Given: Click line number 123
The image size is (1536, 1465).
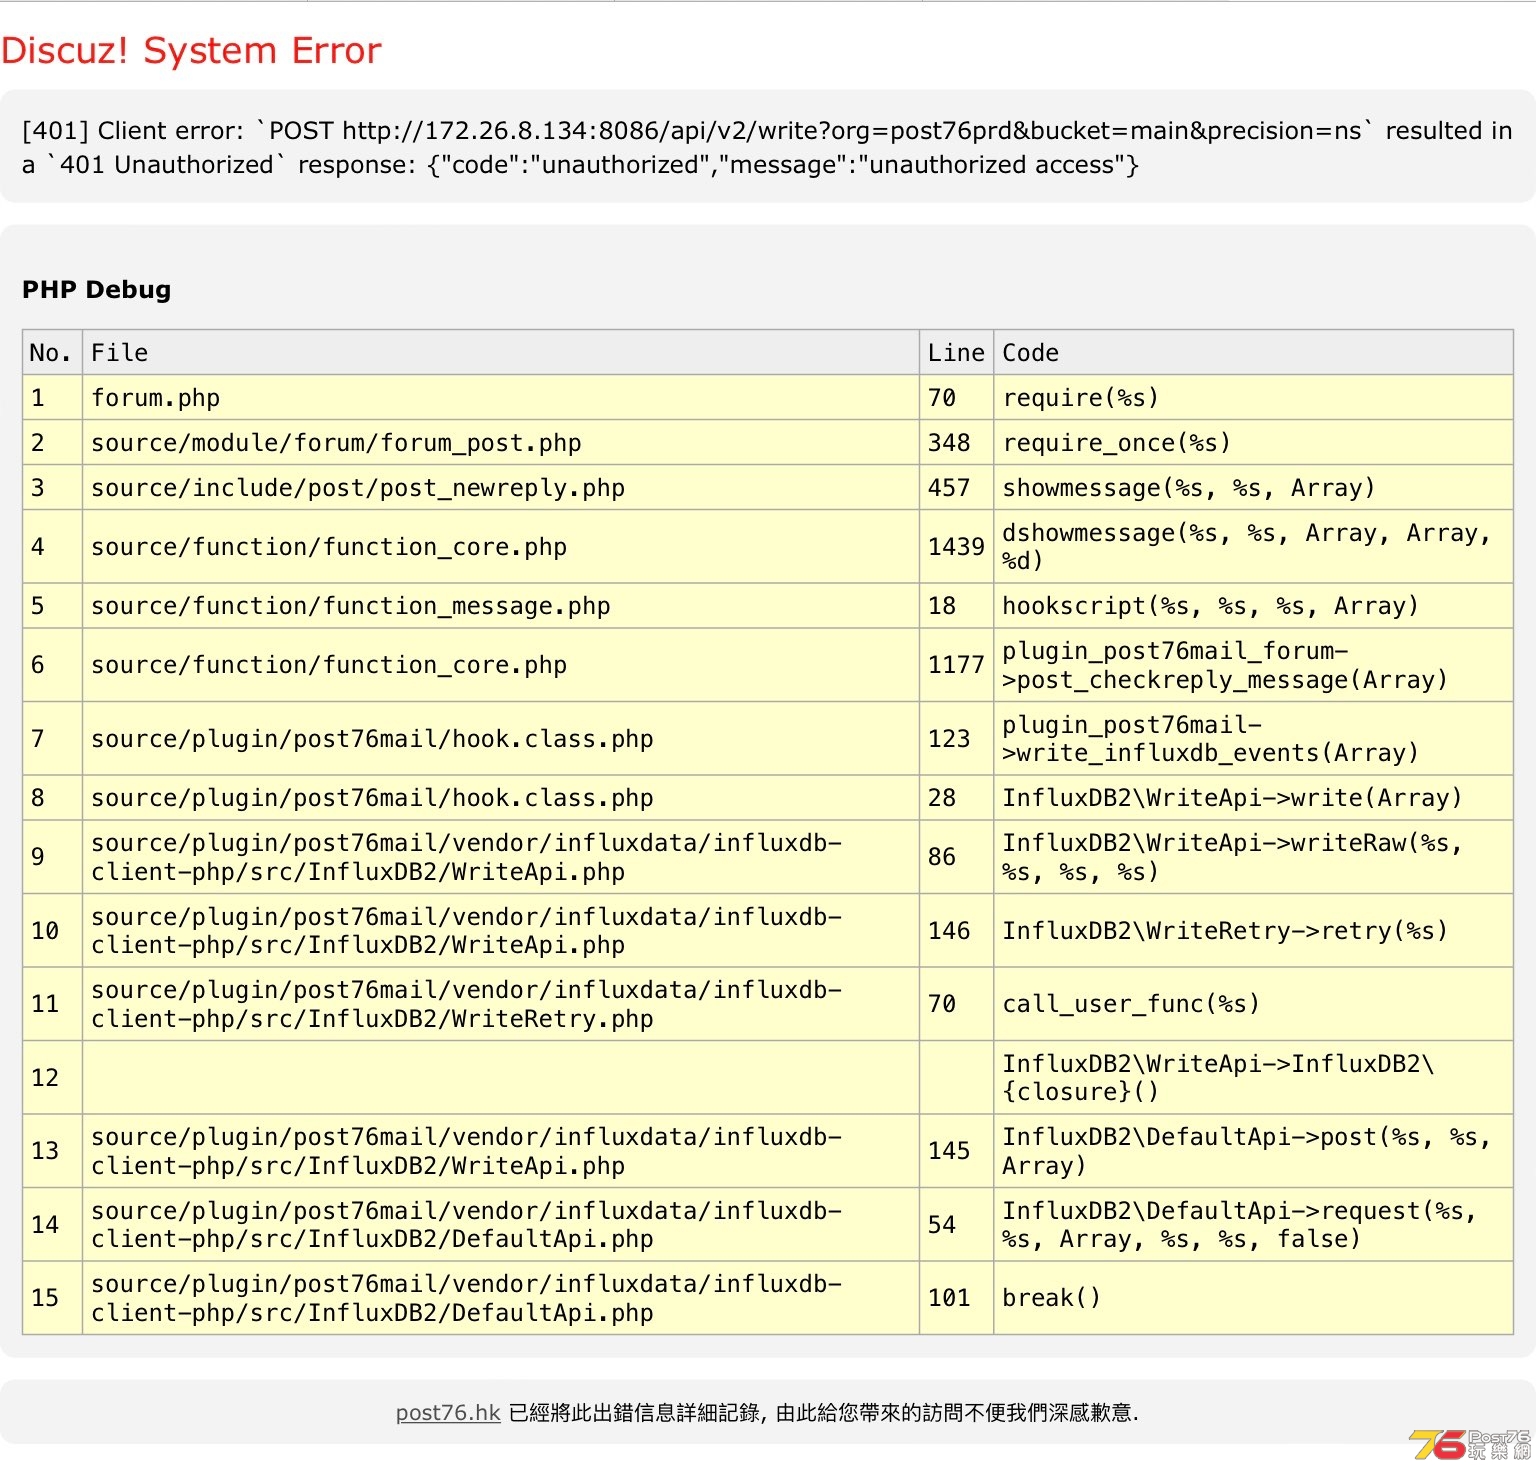Looking at the screenshot, I should [x=956, y=738].
